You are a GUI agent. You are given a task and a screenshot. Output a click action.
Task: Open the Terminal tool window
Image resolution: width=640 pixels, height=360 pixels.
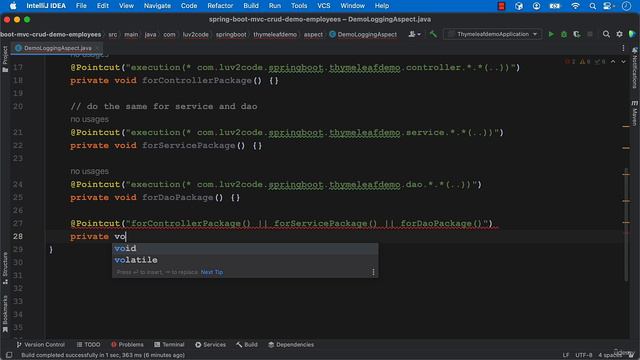(169, 345)
